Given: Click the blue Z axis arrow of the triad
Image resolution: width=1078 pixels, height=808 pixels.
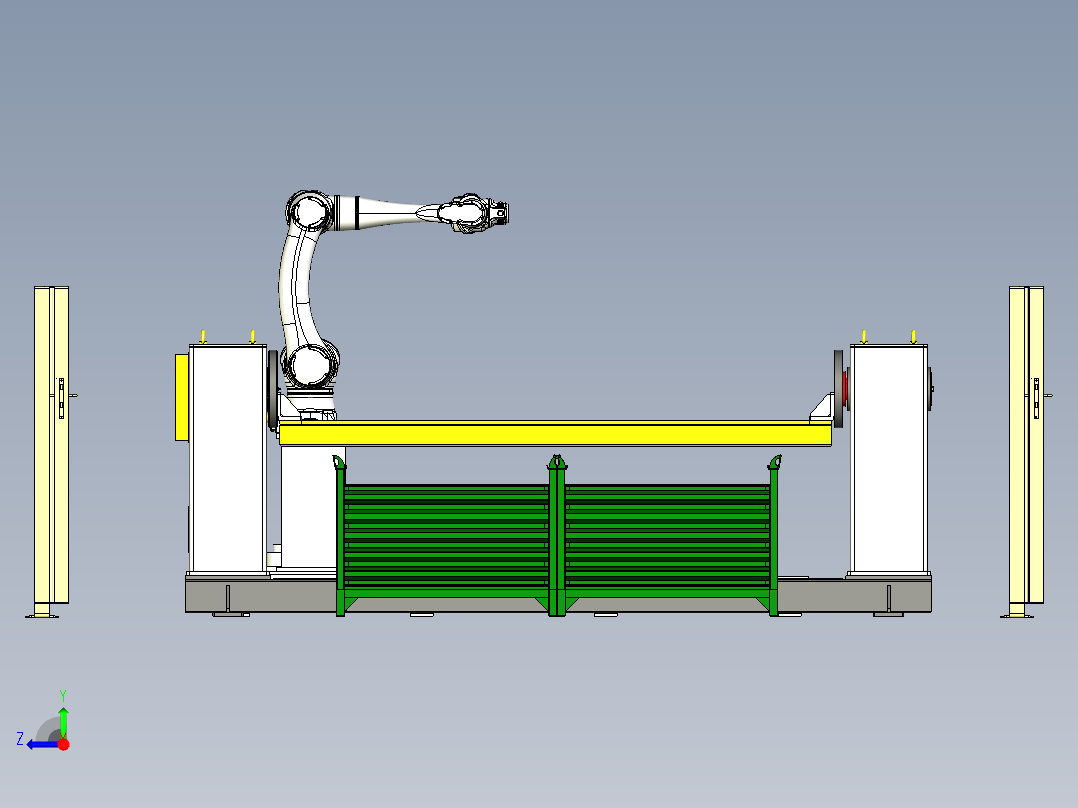Looking at the screenshot, I should click(x=42, y=744).
